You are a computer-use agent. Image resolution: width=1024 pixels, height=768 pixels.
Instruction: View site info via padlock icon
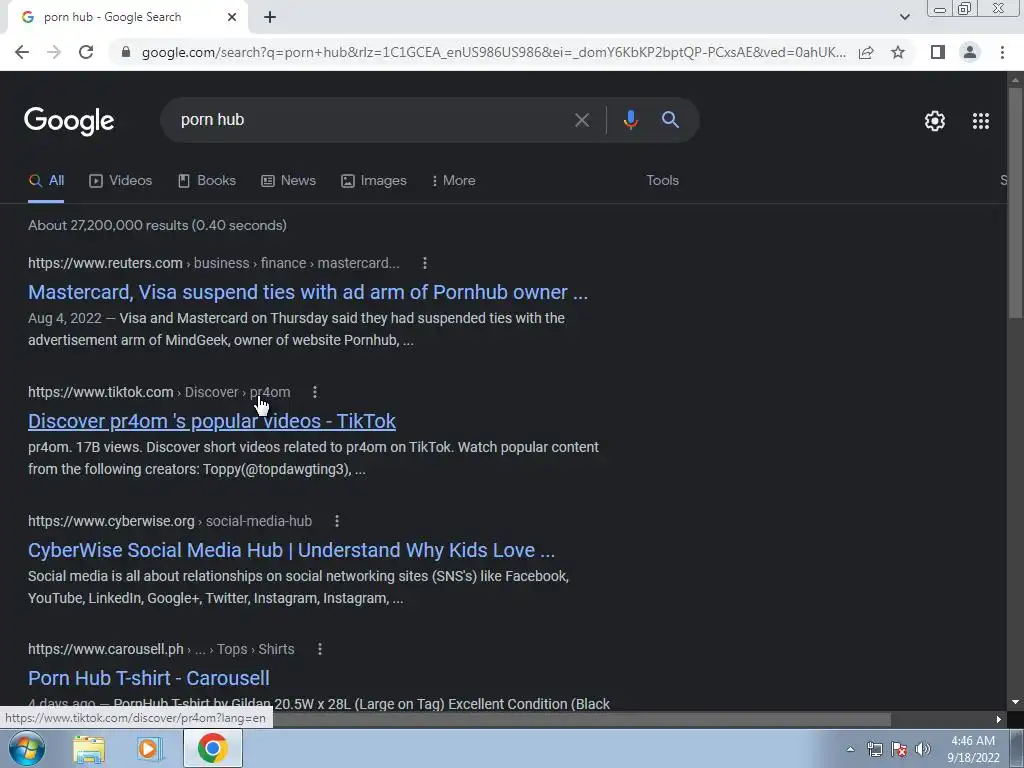tap(126, 52)
